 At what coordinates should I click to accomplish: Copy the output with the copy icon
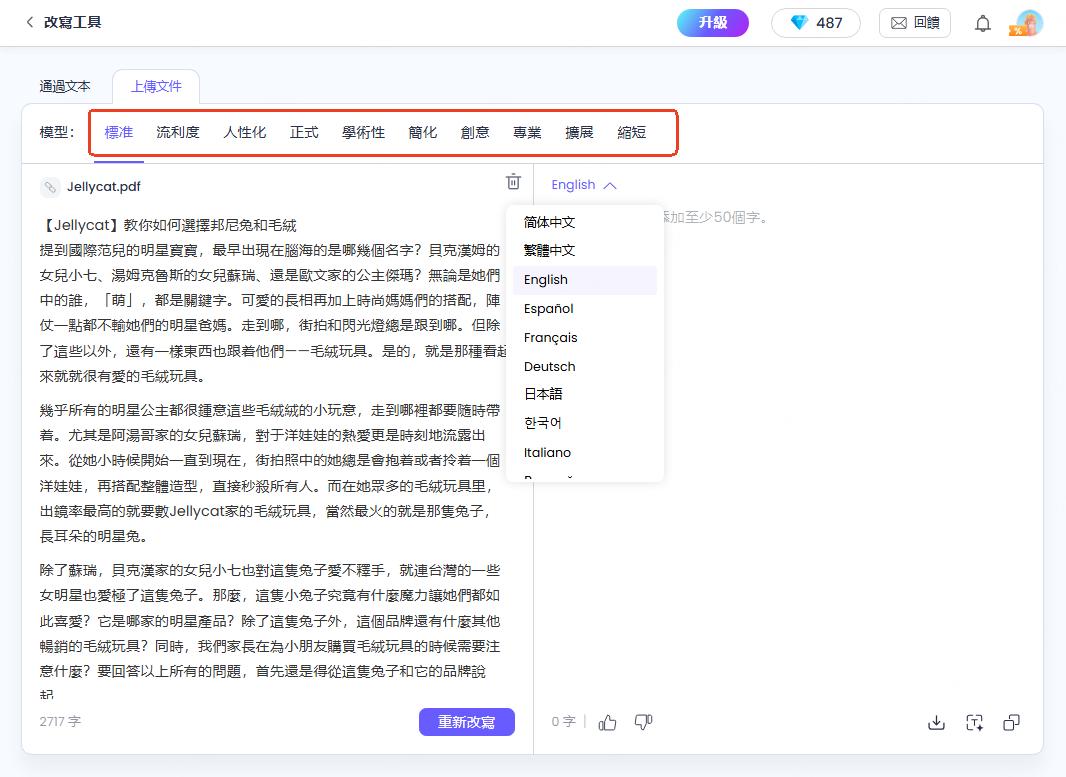click(1012, 722)
